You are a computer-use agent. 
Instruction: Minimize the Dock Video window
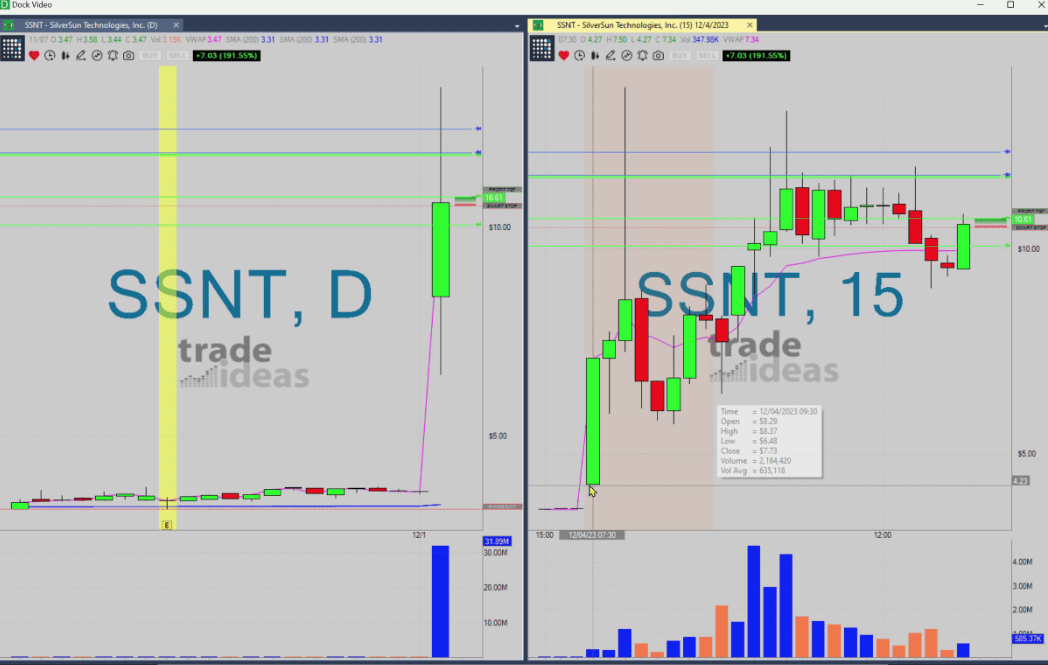point(980,5)
